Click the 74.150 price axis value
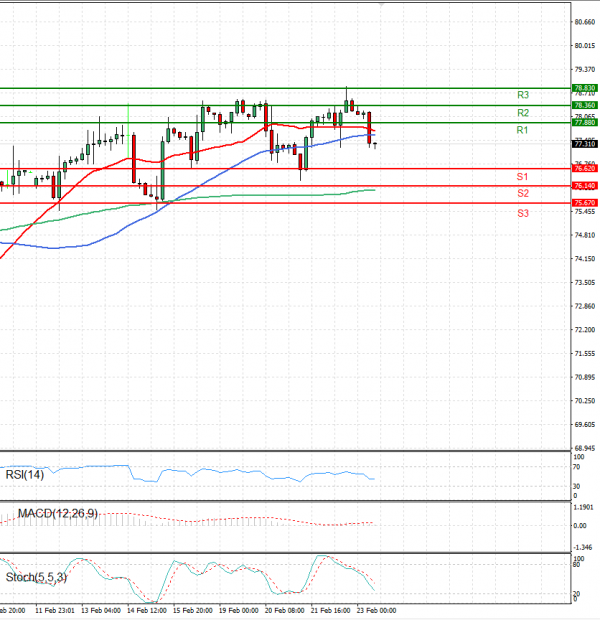Screen dimensions: 600x620 (x=585, y=259)
